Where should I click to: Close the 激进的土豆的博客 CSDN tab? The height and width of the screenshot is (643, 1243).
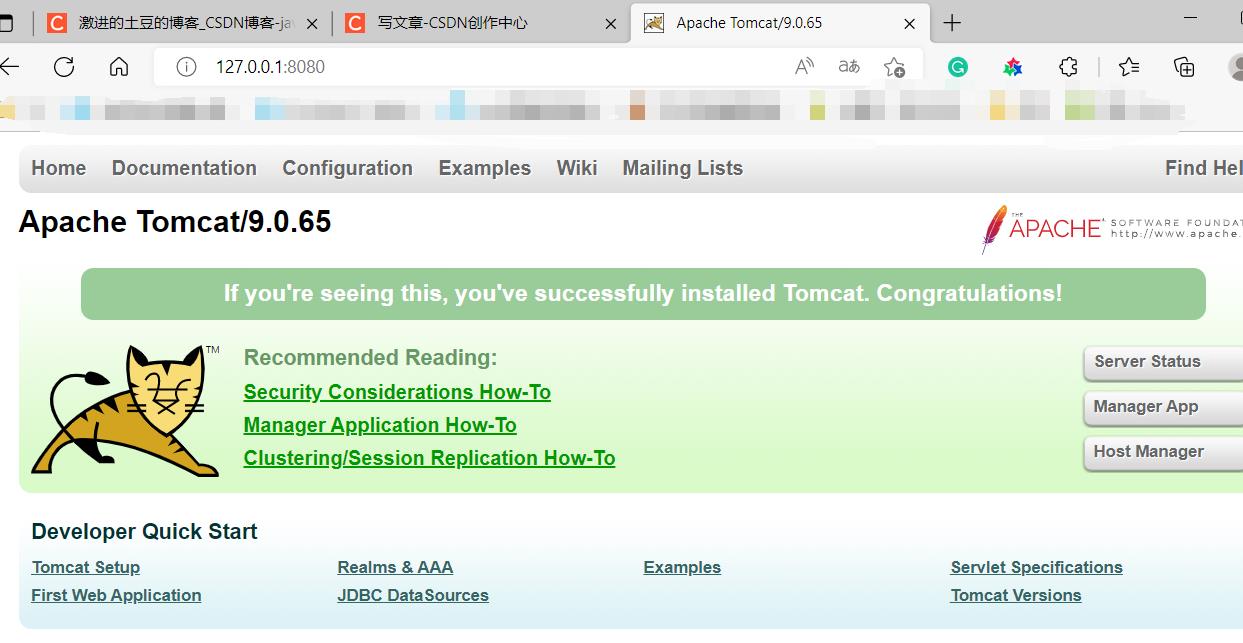click(313, 23)
